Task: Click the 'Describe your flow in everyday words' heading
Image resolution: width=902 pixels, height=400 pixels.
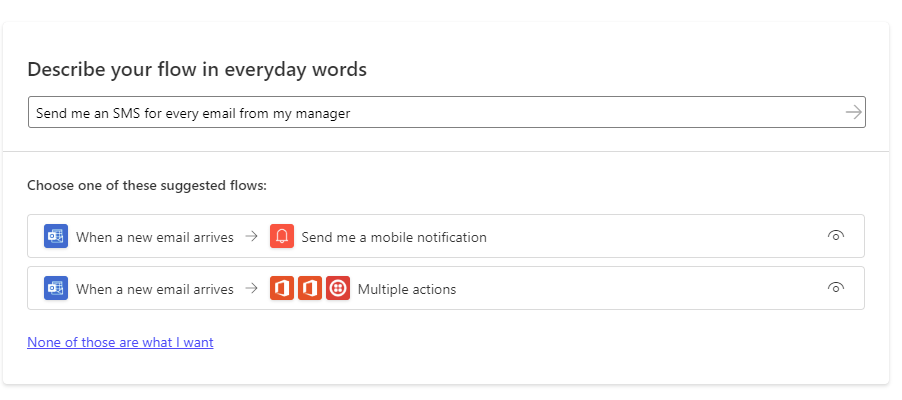Action: pos(197,69)
